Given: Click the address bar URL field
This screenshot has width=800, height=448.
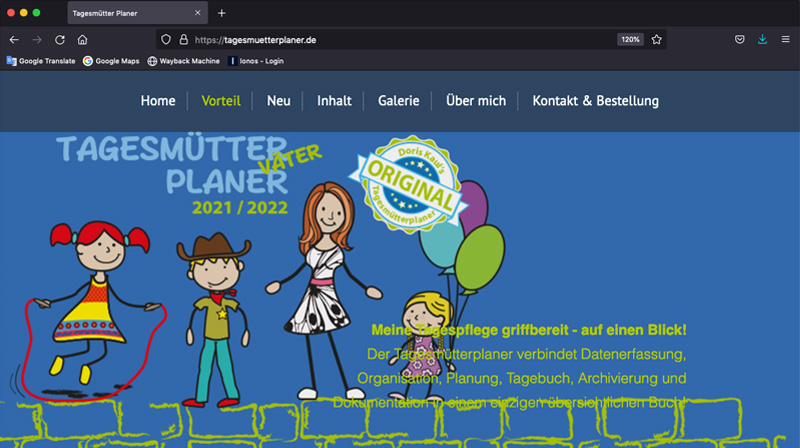Looking at the screenshot, I should tap(400, 40).
